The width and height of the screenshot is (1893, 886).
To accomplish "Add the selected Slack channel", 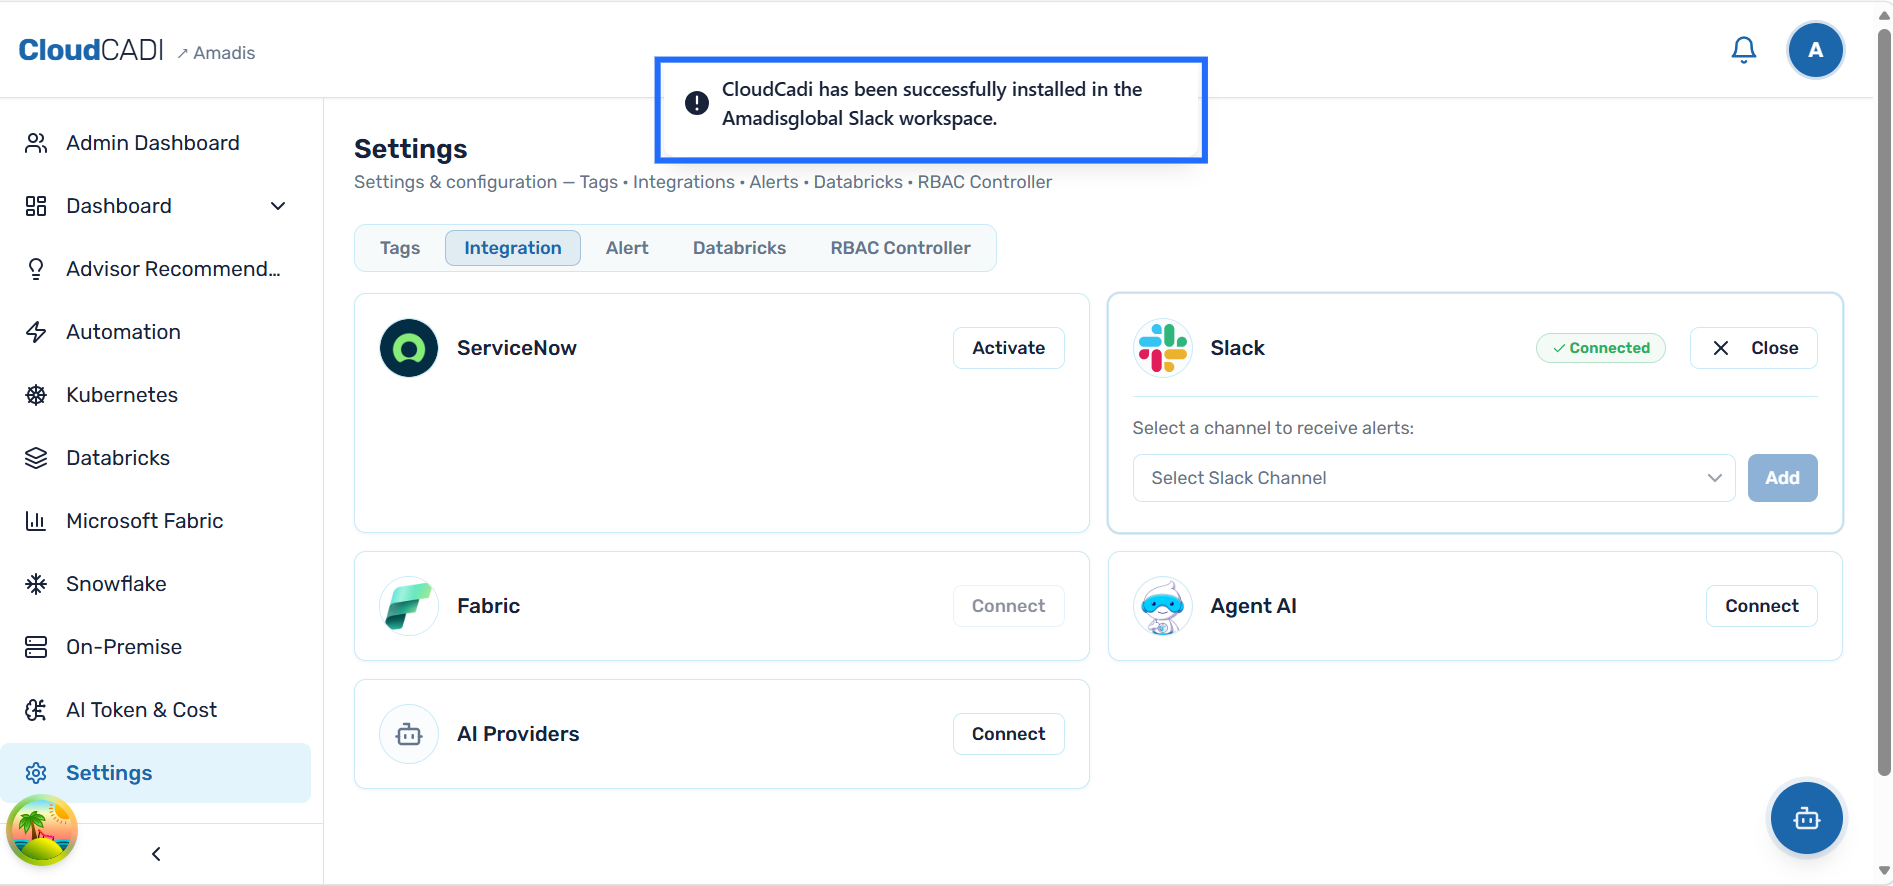I will (x=1782, y=478).
